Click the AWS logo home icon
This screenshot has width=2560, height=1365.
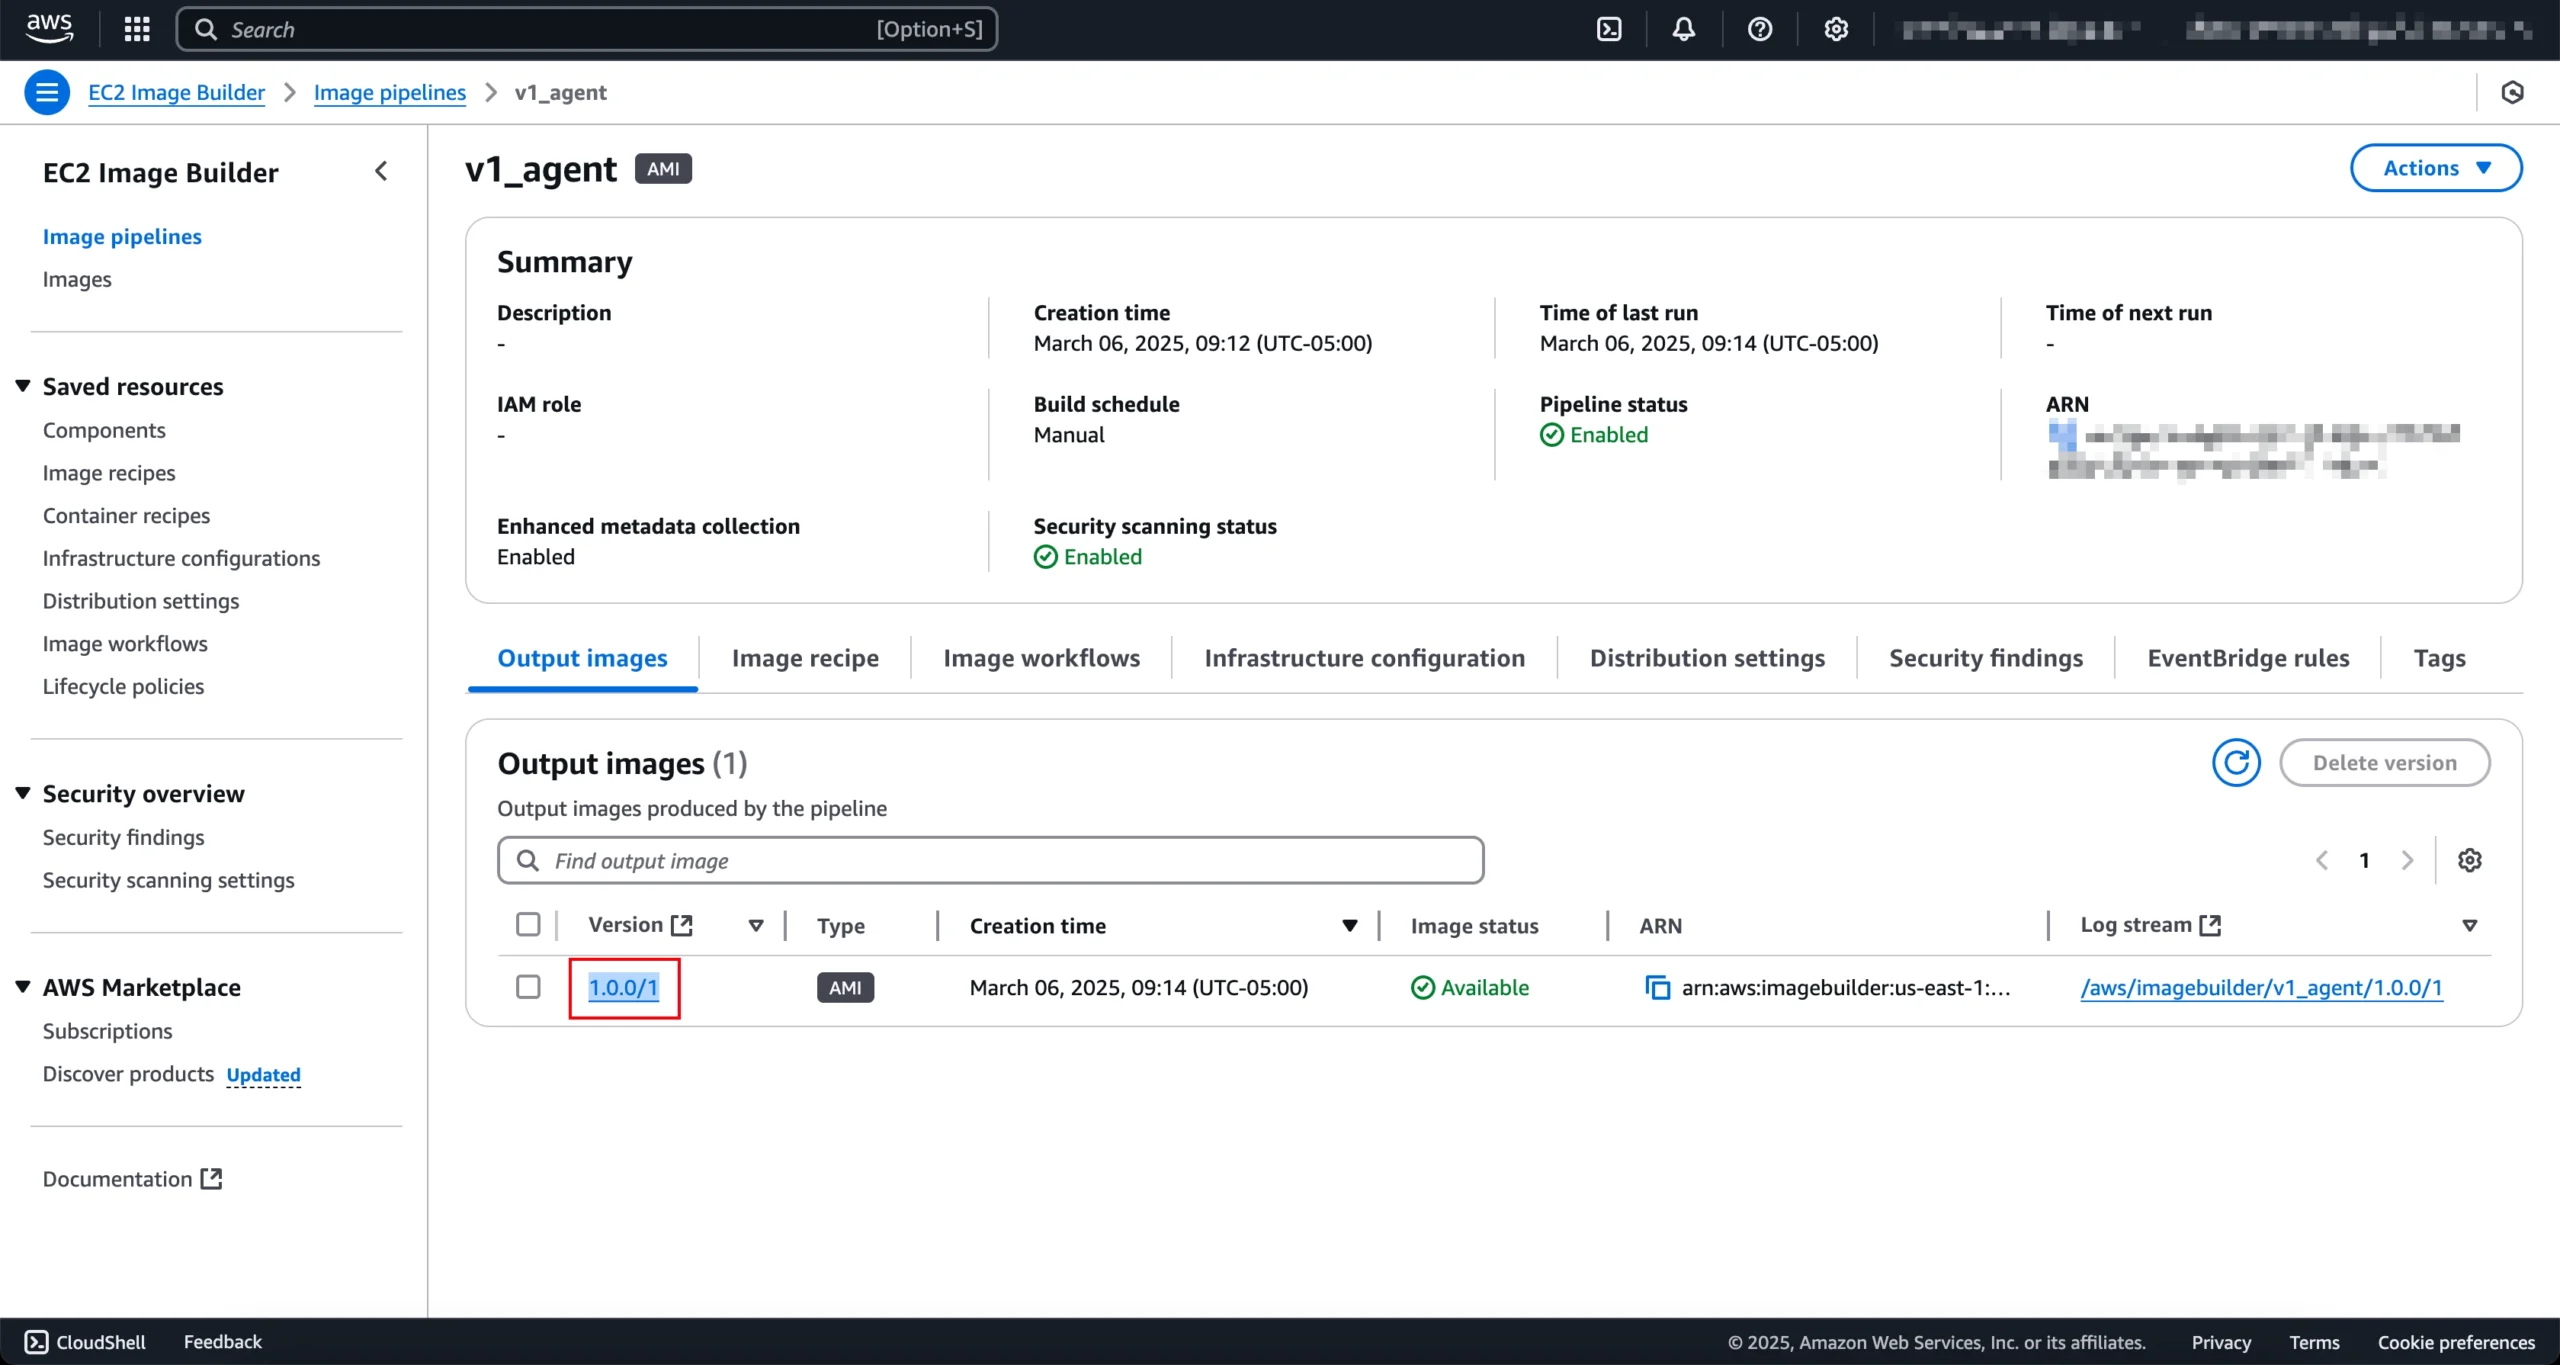click(49, 29)
